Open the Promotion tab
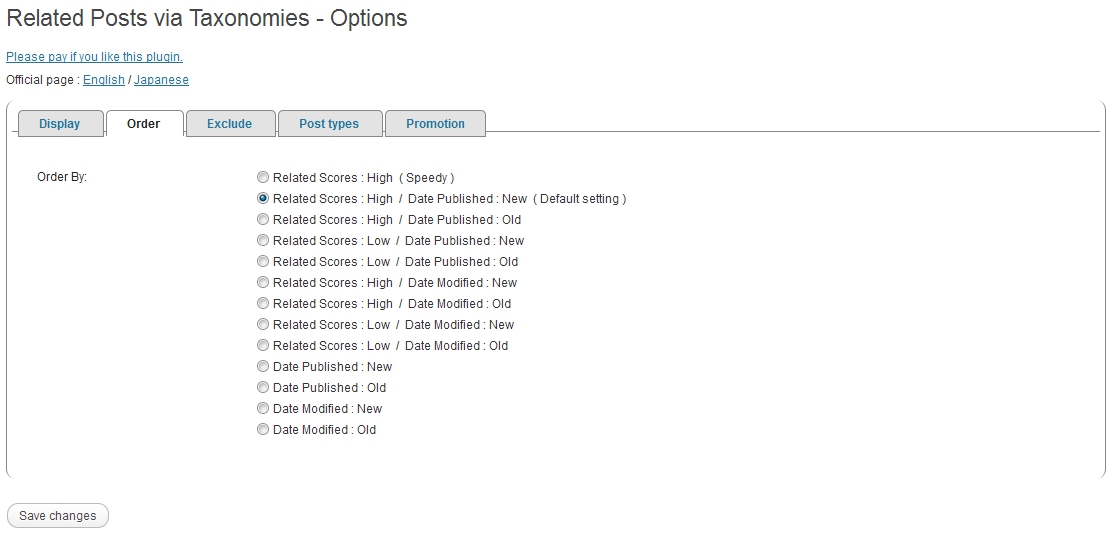 pos(435,124)
